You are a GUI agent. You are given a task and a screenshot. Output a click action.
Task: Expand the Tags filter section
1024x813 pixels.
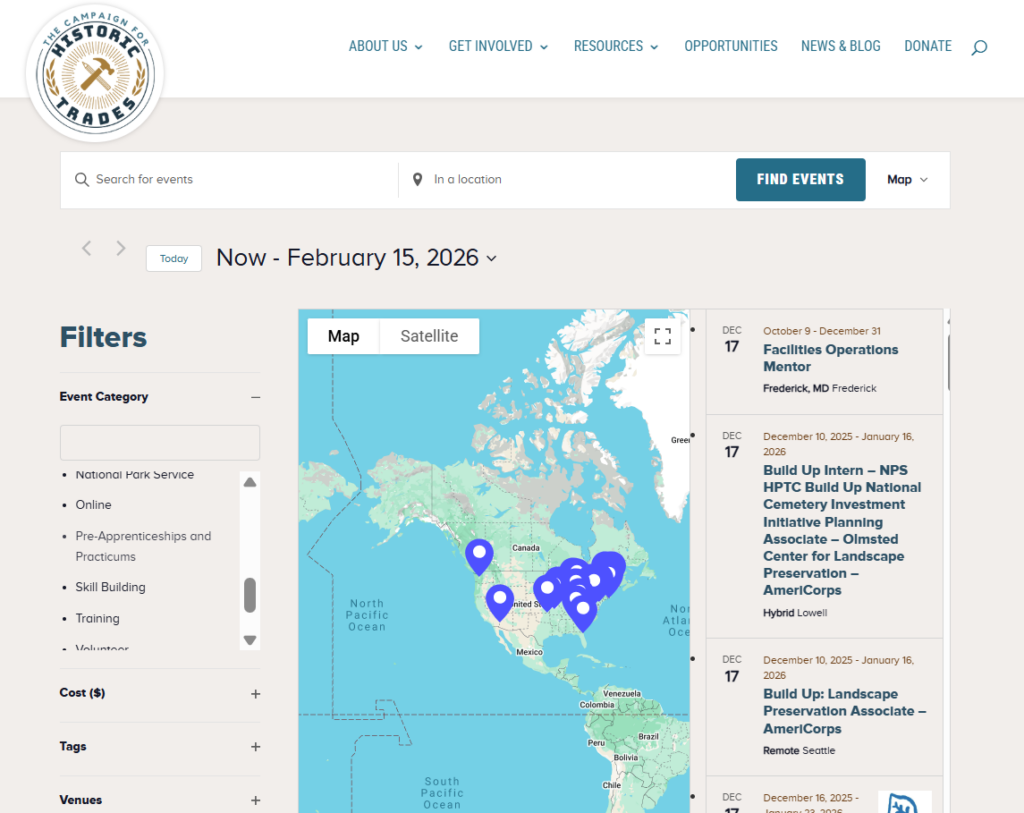pos(255,747)
